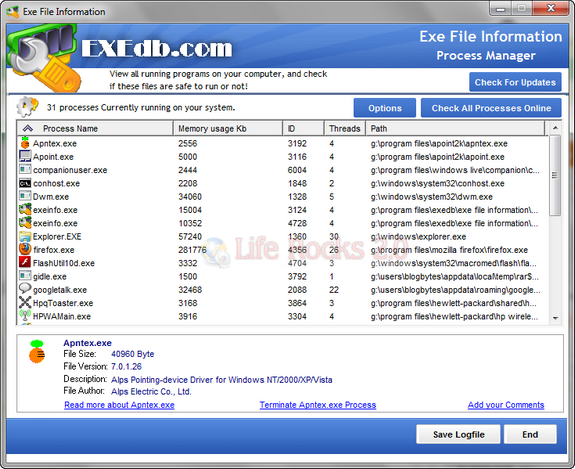This screenshot has height=469, width=575.
Task: Select the Apntex.exe process row
Action: tap(282, 143)
